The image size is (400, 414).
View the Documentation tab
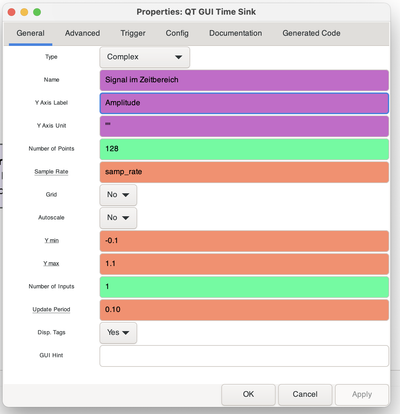[x=235, y=33]
